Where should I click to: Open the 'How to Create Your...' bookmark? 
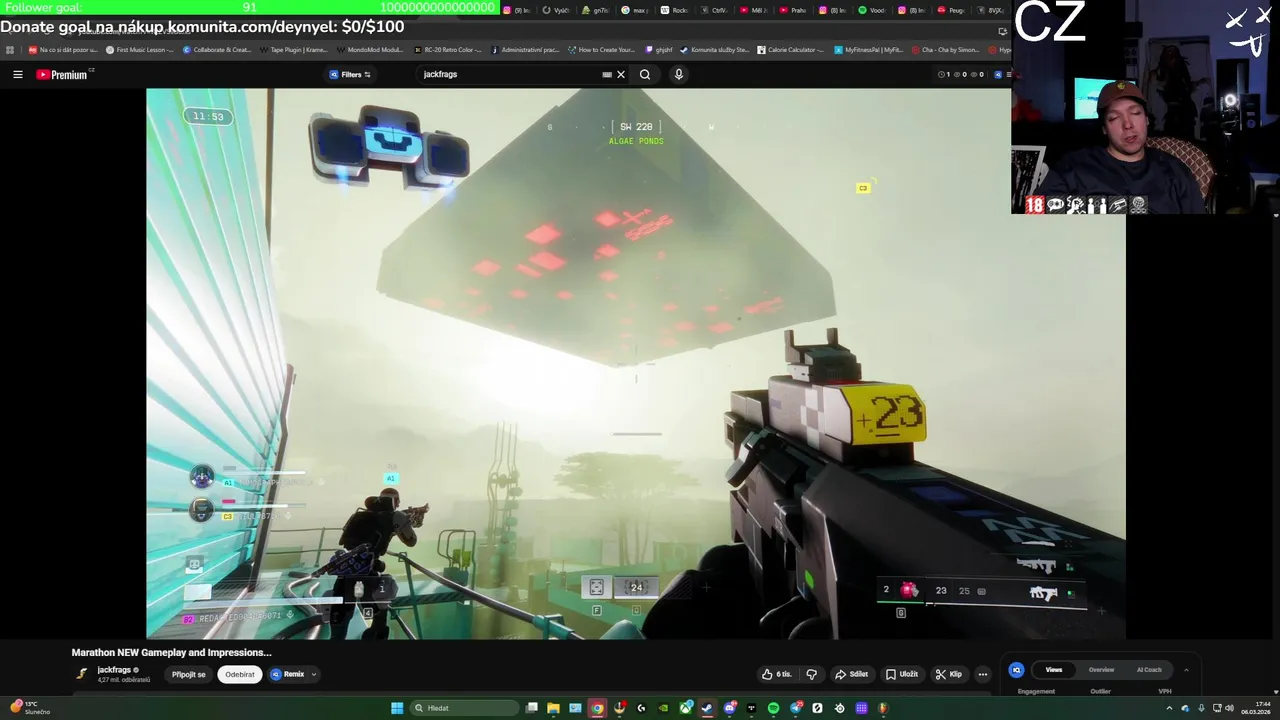coord(601,49)
